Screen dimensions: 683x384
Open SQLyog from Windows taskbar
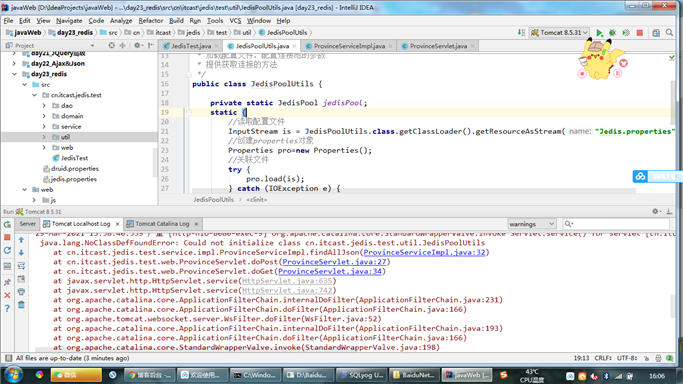361,375
